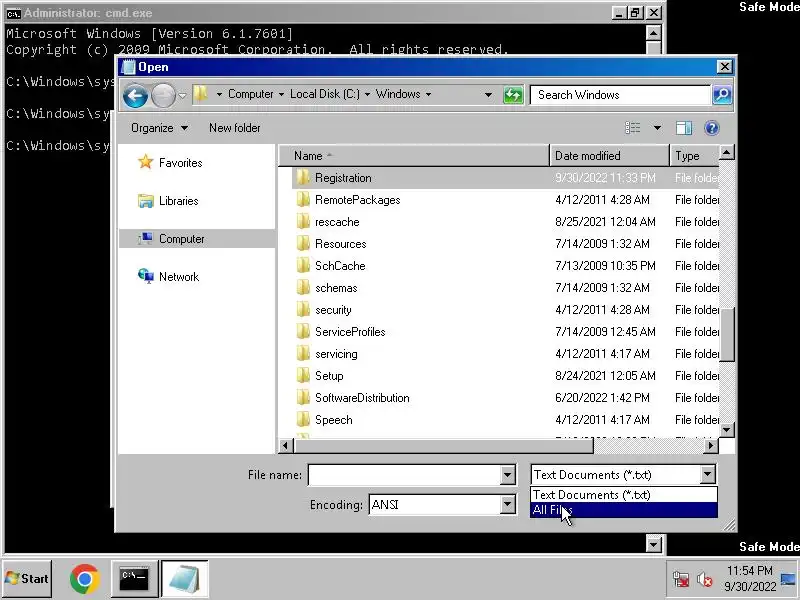Screen dimensions: 800x600
Task: Click the horizontal scrollbar thumb in file list
Action: coord(444,446)
